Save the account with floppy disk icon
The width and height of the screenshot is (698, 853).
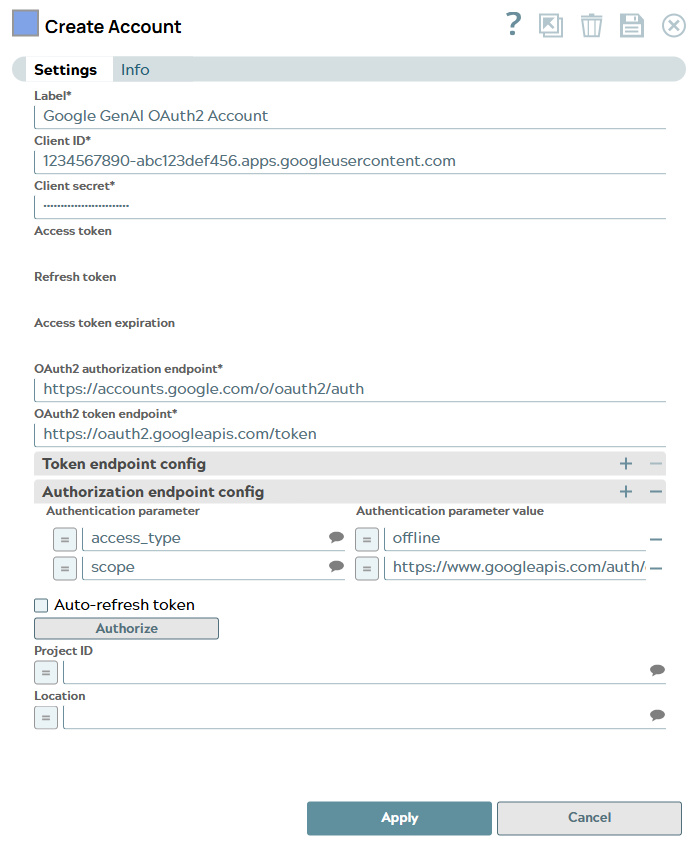(x=632, y=25)
